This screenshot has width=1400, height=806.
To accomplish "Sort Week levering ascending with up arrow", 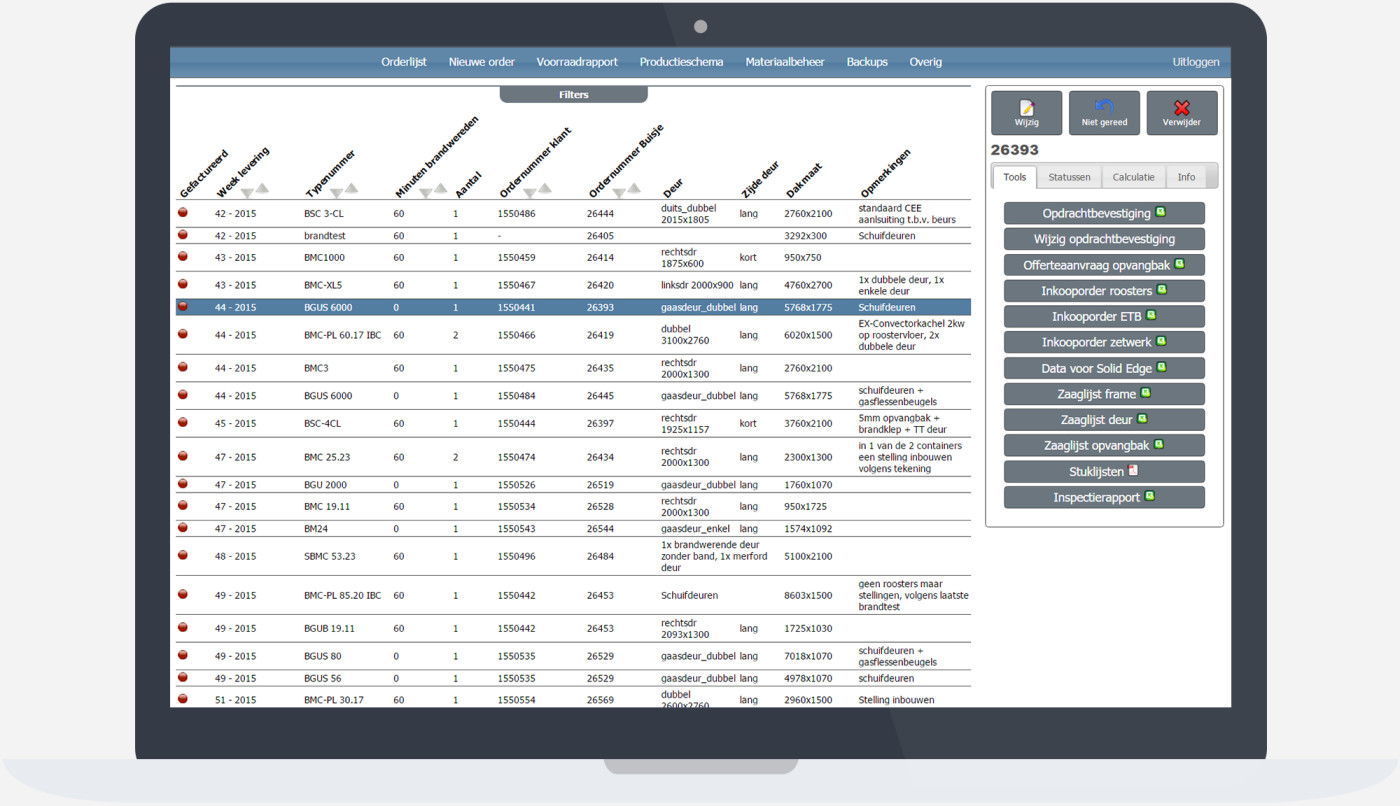I will click(262, 188).
